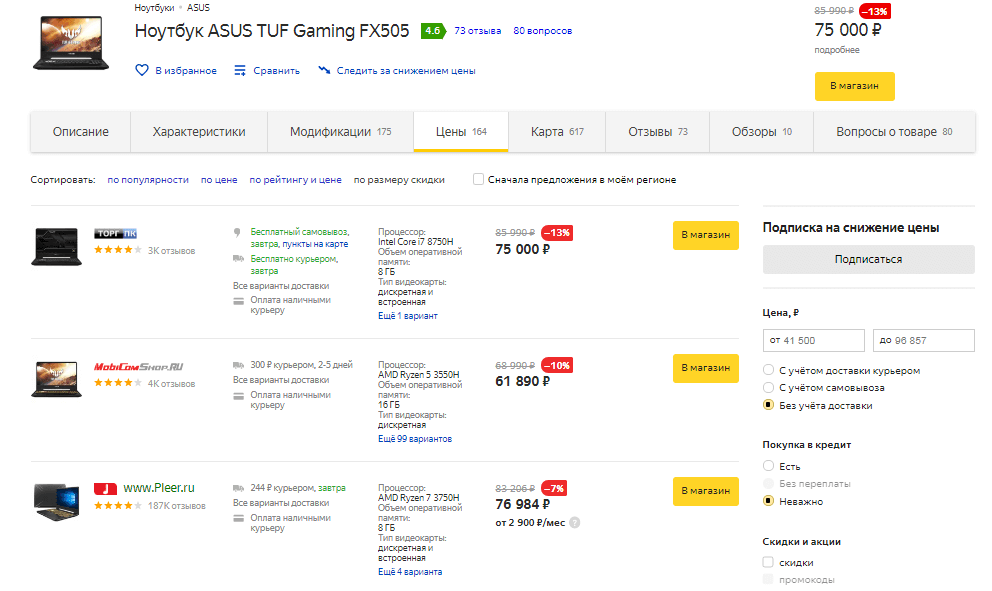The width and height of the screenshot is (992, 591).
Task: Expand 'Ещё 99 вариантов' for MobiComShop offer
Action: [414, 439]
